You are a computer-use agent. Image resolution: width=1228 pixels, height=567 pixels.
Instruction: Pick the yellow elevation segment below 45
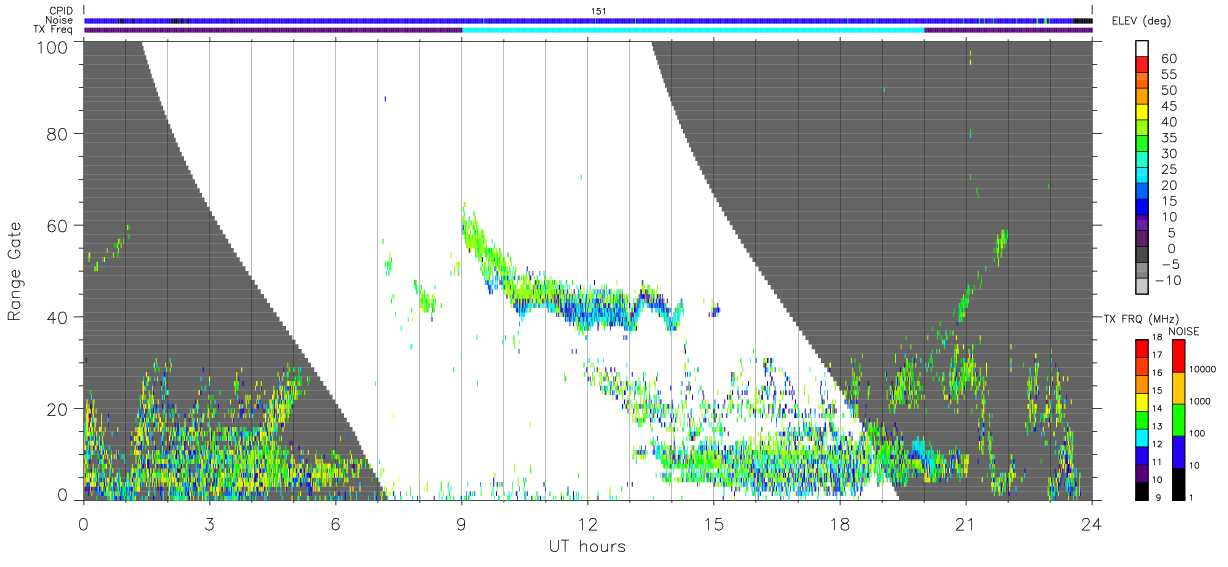[1142, 112]
